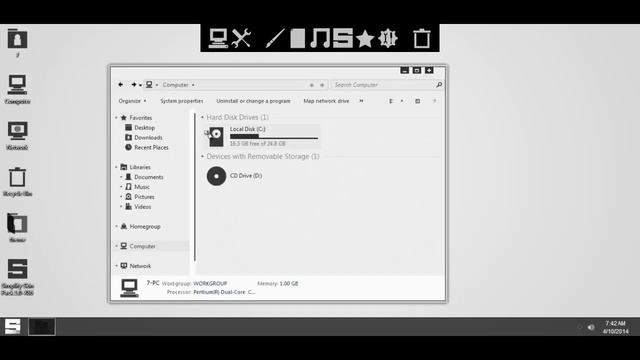The width and height of the screenshot is (640, 360).
Task: Click the Computer breadcrumb in the address bar
Action: 176,85
